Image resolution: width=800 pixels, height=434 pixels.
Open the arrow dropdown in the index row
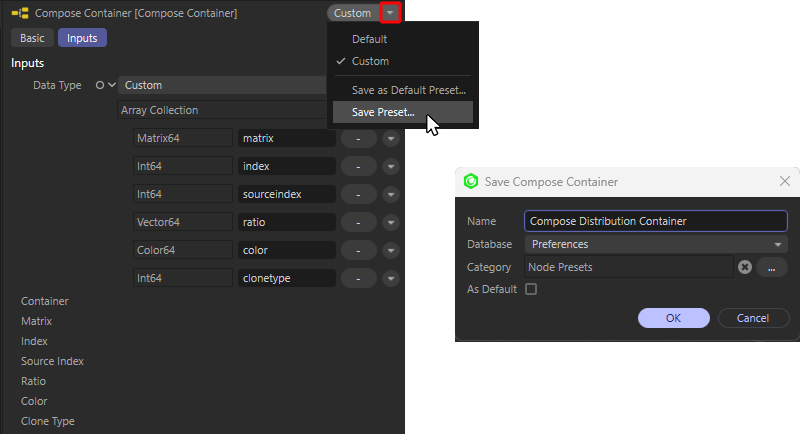pos(390,166)
